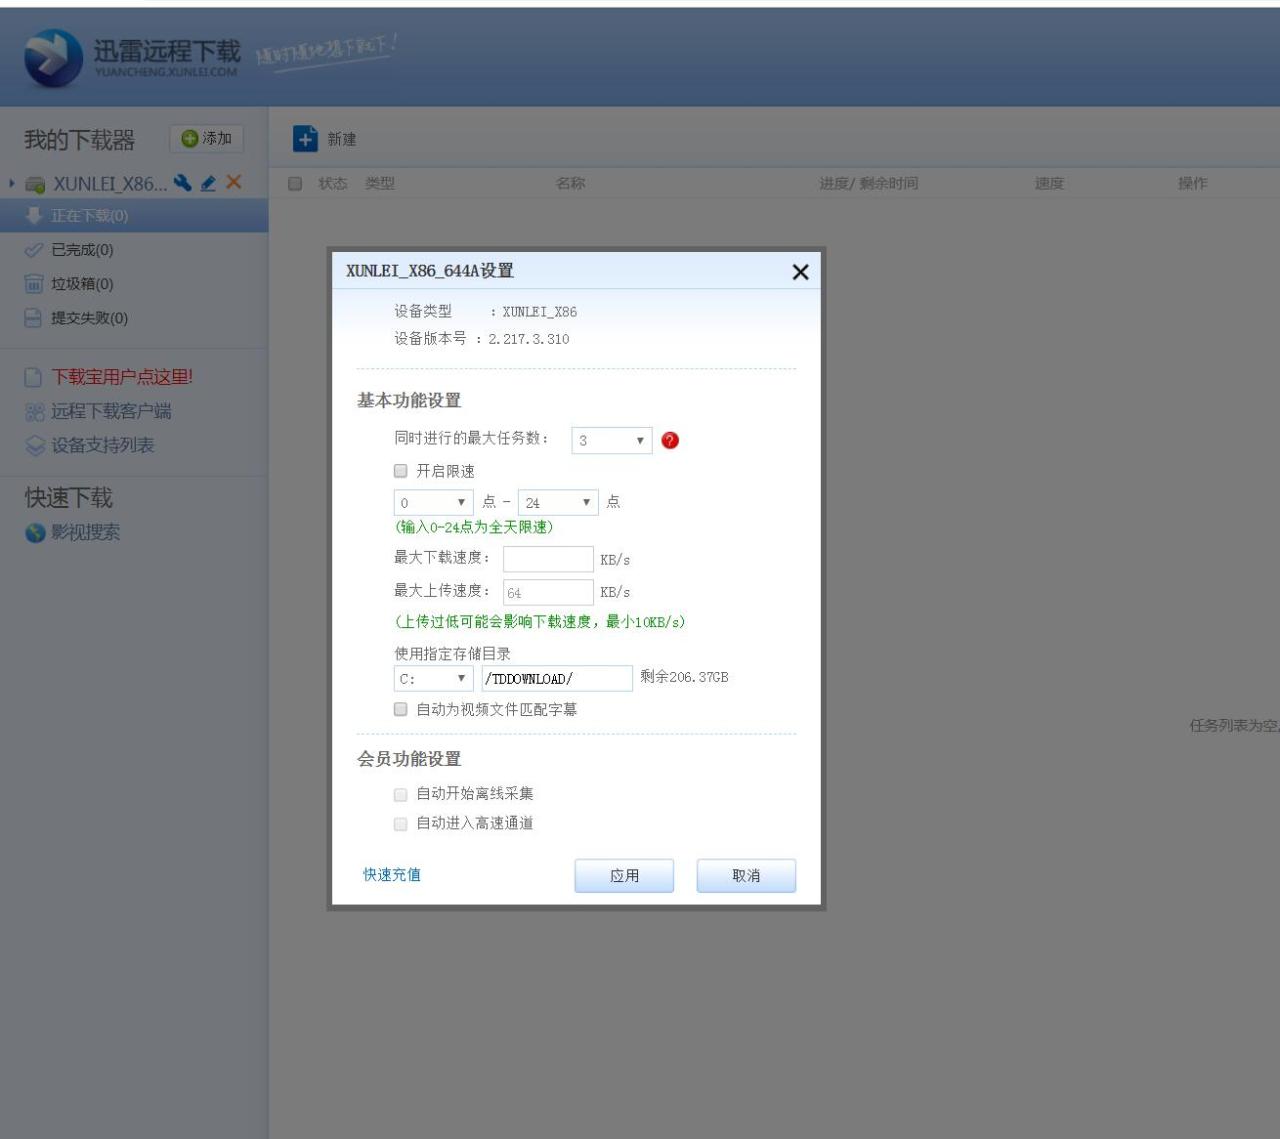Click the blue plus 新建 icon

coord(305,139)
